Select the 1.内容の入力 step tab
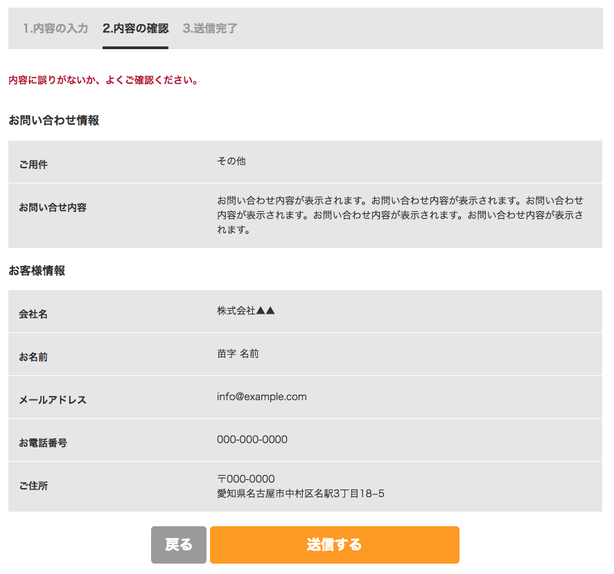The image size is (614, 574). coord(55,28)
